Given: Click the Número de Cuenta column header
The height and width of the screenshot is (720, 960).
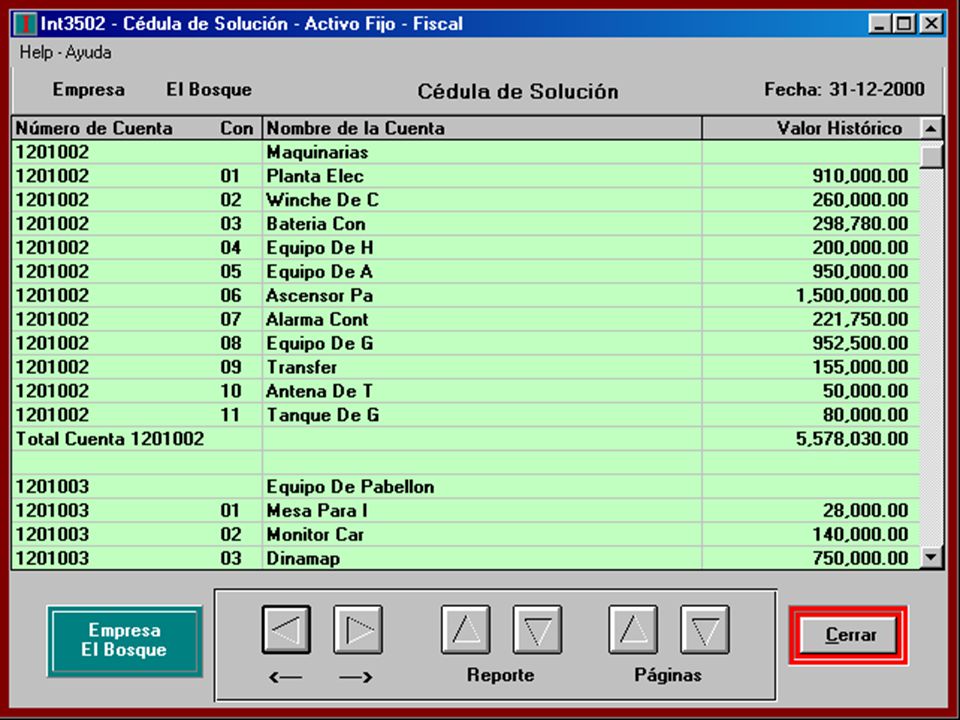Looking at the screenshot, I should point(94,128).
